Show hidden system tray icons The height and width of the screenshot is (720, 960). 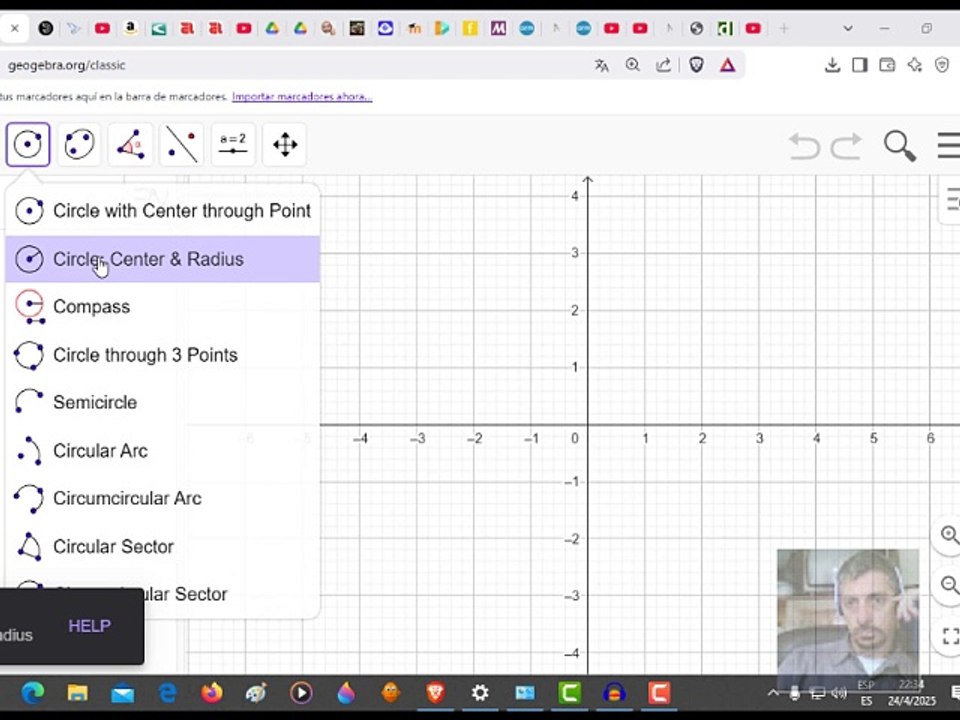(x=773, y=693)
